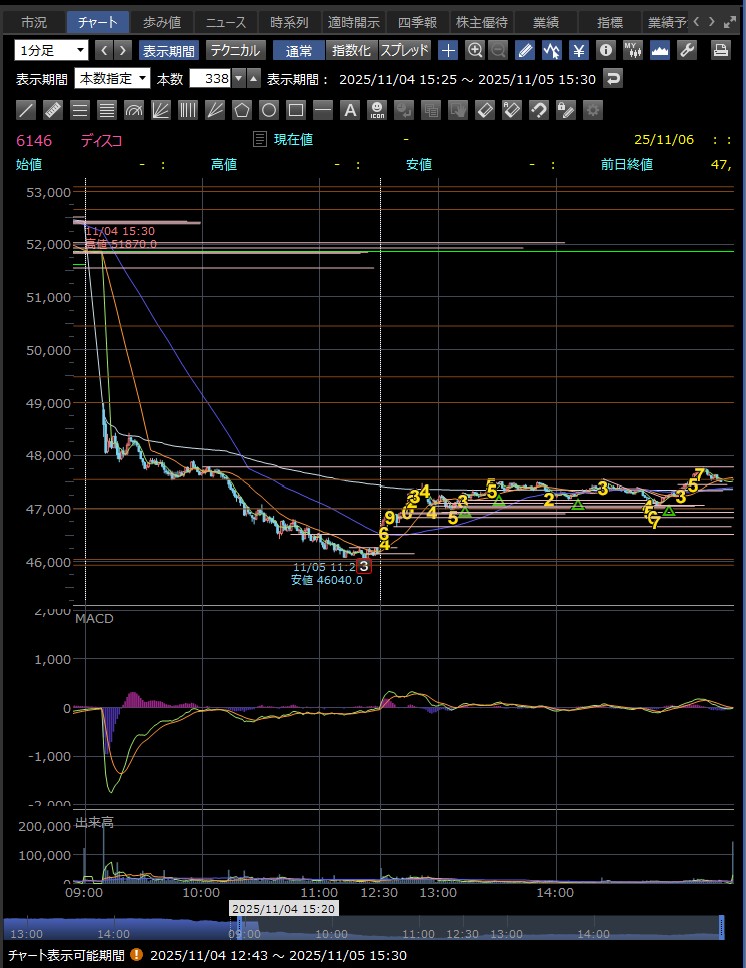This screenshot has height=968, width=746.
Task: Click the eraser tool icon
Action: [x=485, y=110]
